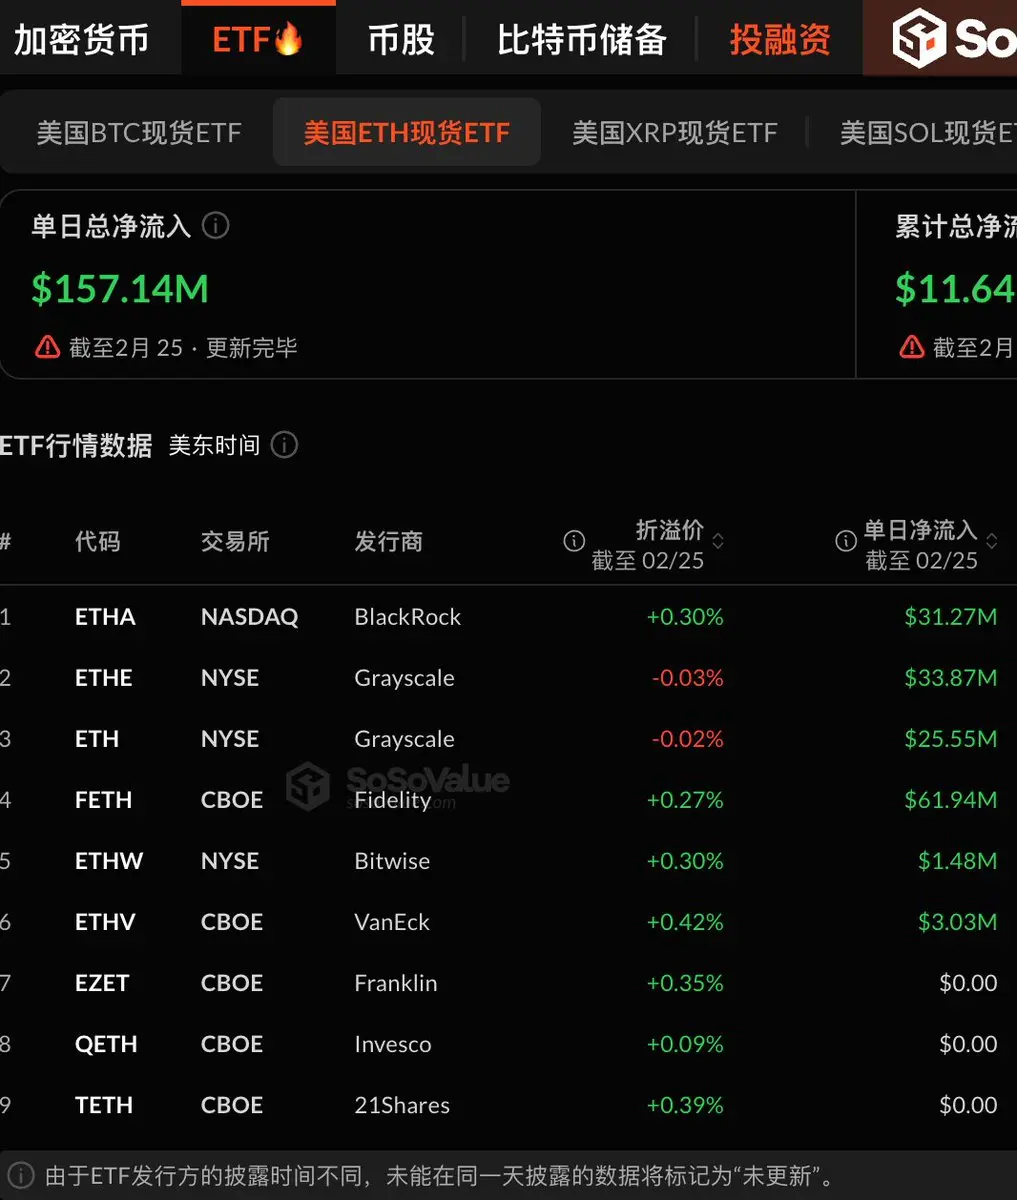Click warning icon under 累计总净流入 card
1017x1200 pixels.
coord(911,347)
